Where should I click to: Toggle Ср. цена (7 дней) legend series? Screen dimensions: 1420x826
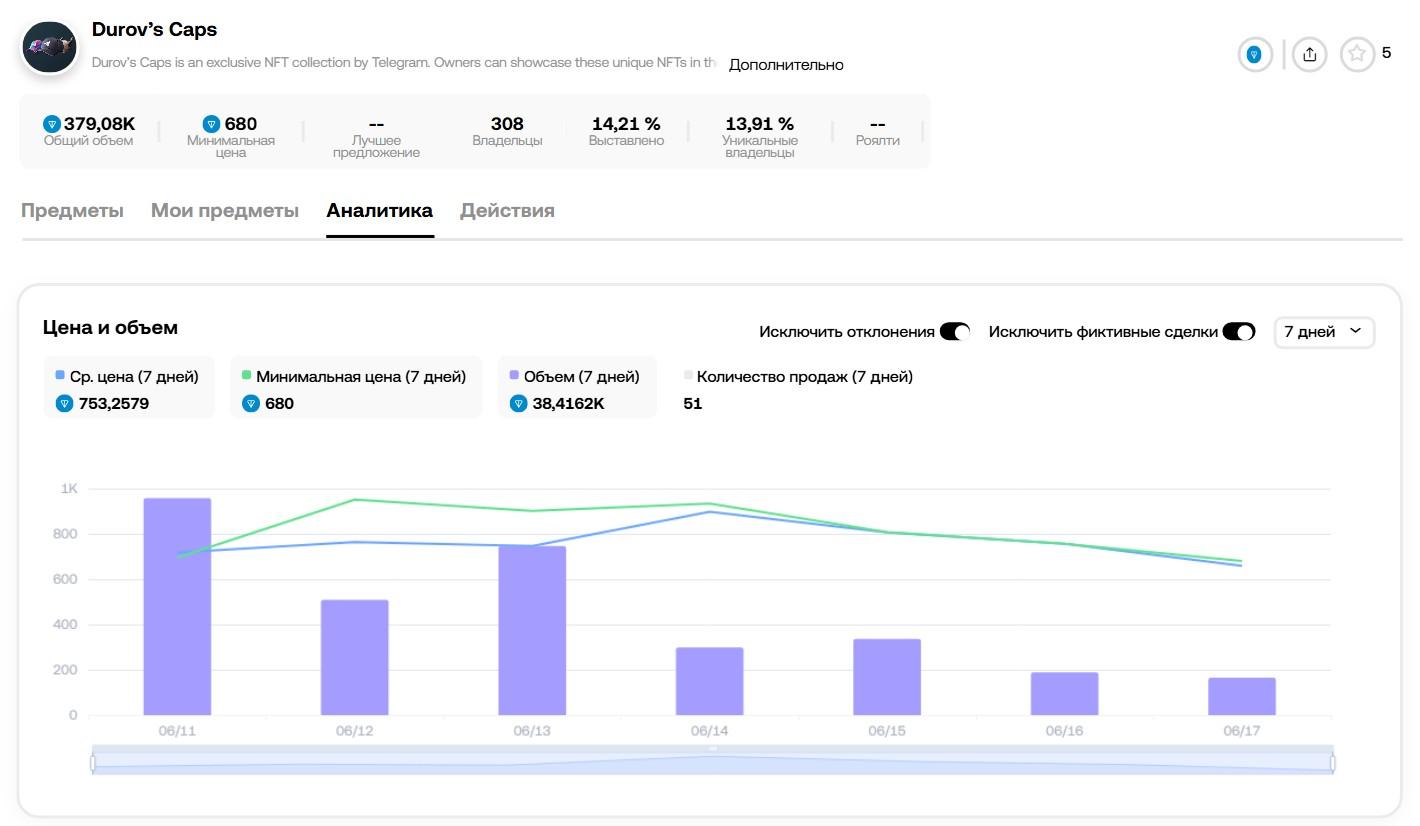[x=129, y=387]
